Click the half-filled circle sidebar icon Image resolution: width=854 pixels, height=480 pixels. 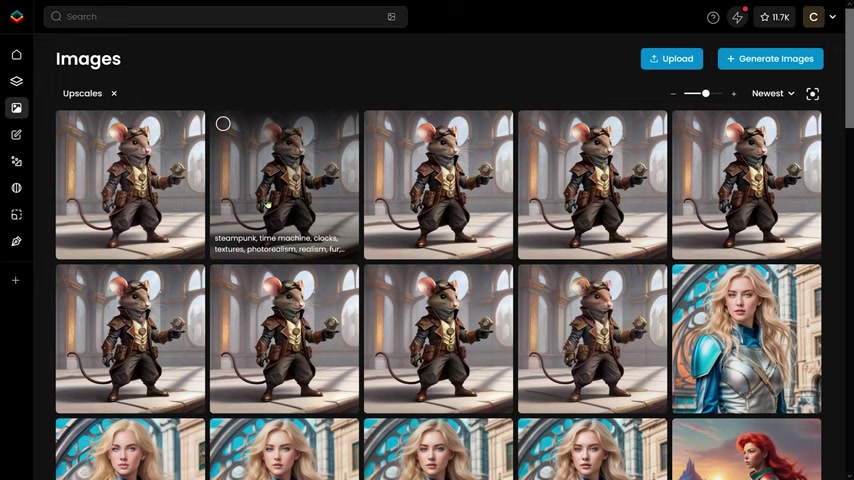(x=16, y=188)
